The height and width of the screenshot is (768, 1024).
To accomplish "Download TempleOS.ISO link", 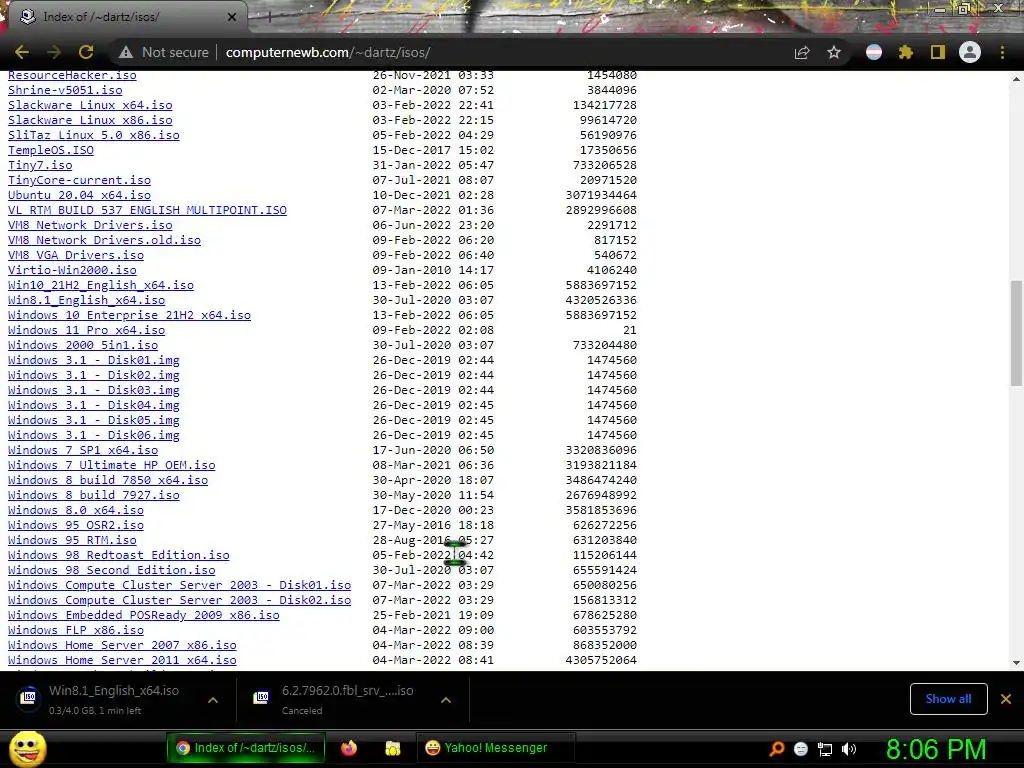I will point(51,150).
